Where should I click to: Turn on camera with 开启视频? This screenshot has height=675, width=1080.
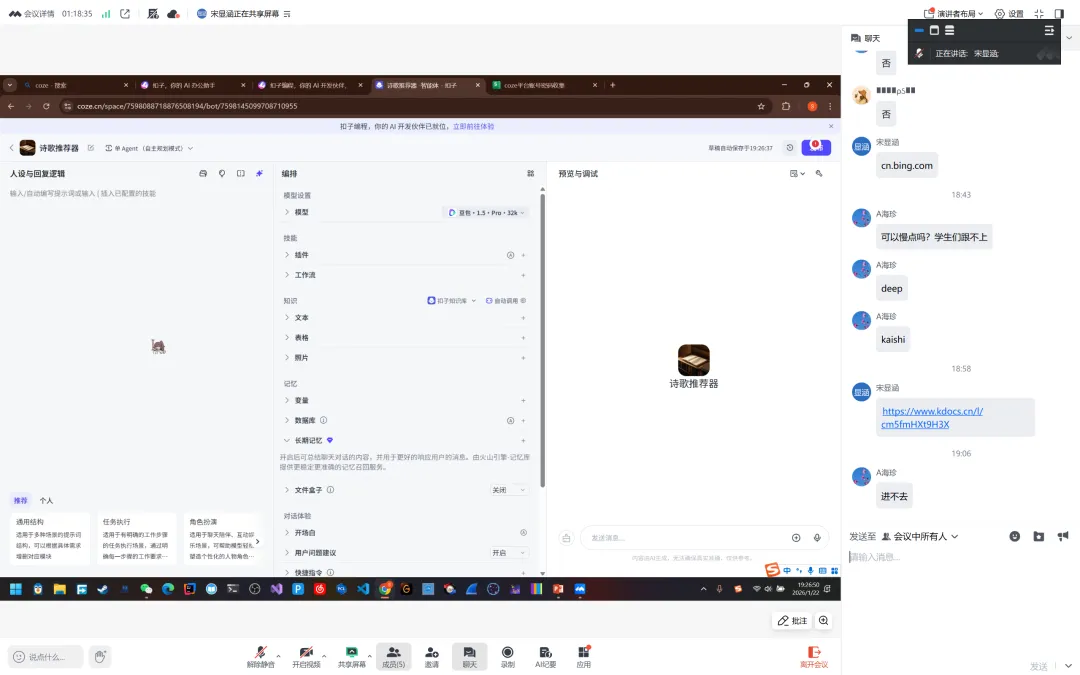(x=307, y=656)
